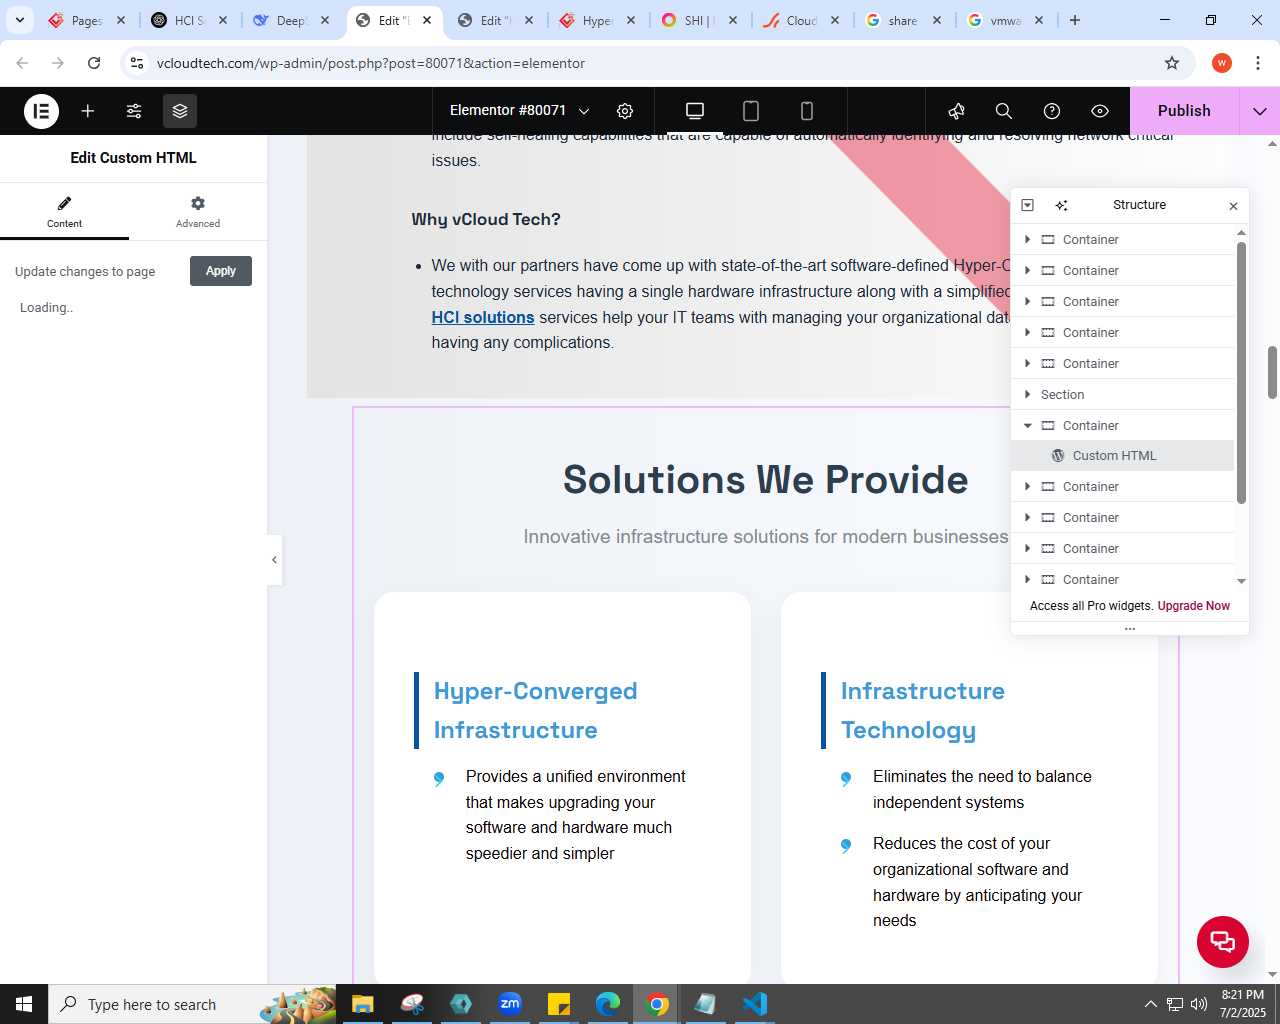The width and height of the screenshot is (1280, 1024).
Task: Click the Solutions We Provide heading
Action: pos(766,480)
